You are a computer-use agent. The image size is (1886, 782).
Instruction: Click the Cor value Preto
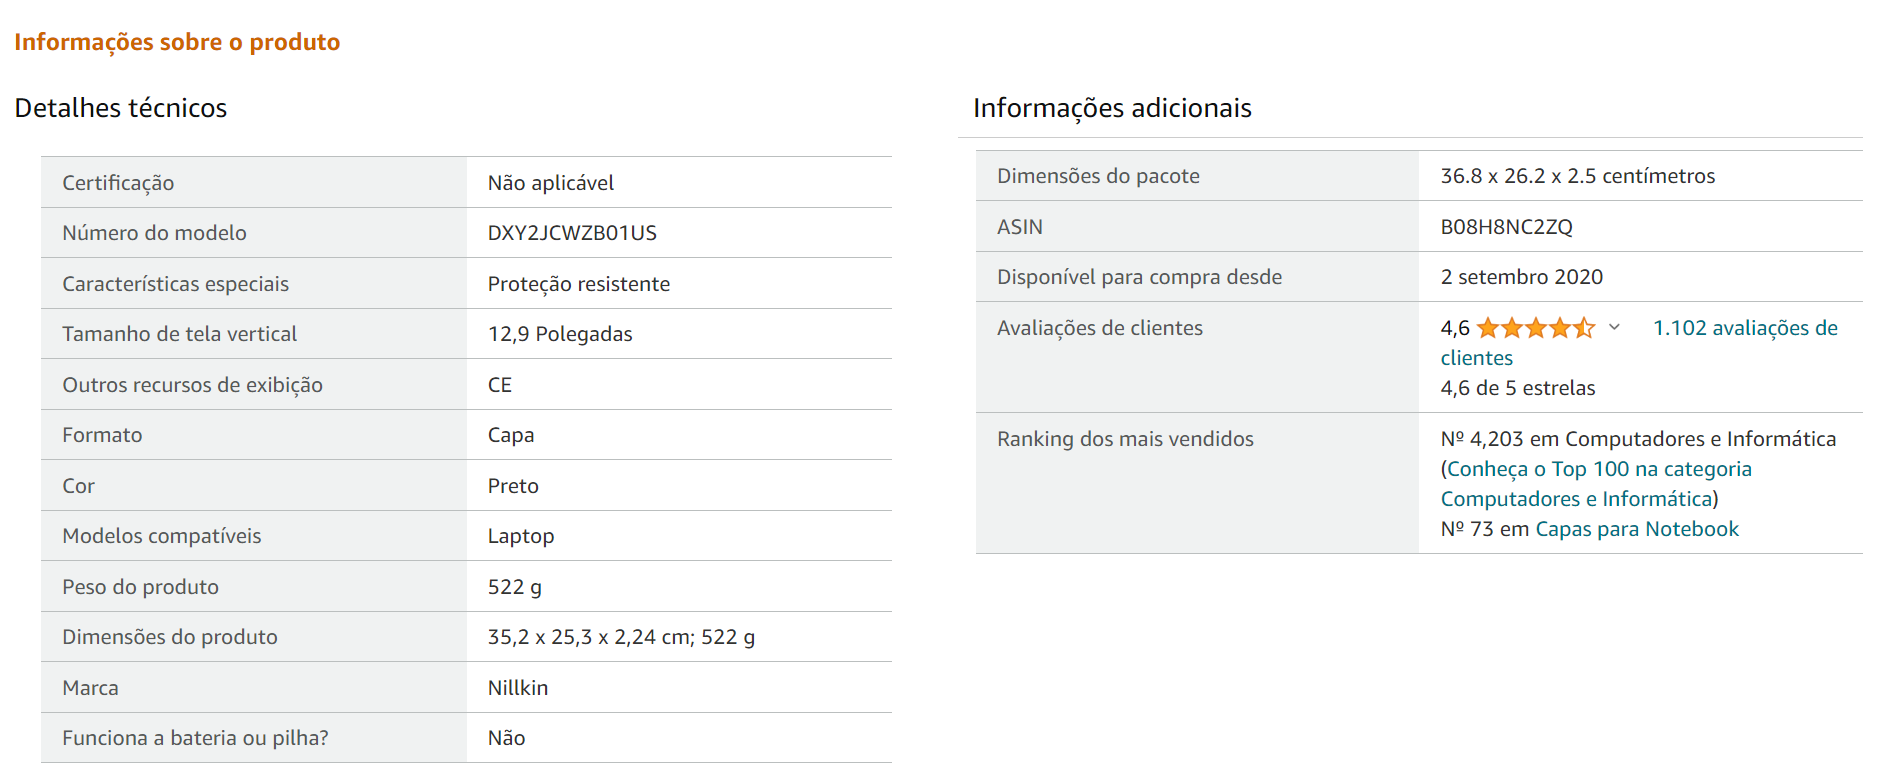[513, 486]
